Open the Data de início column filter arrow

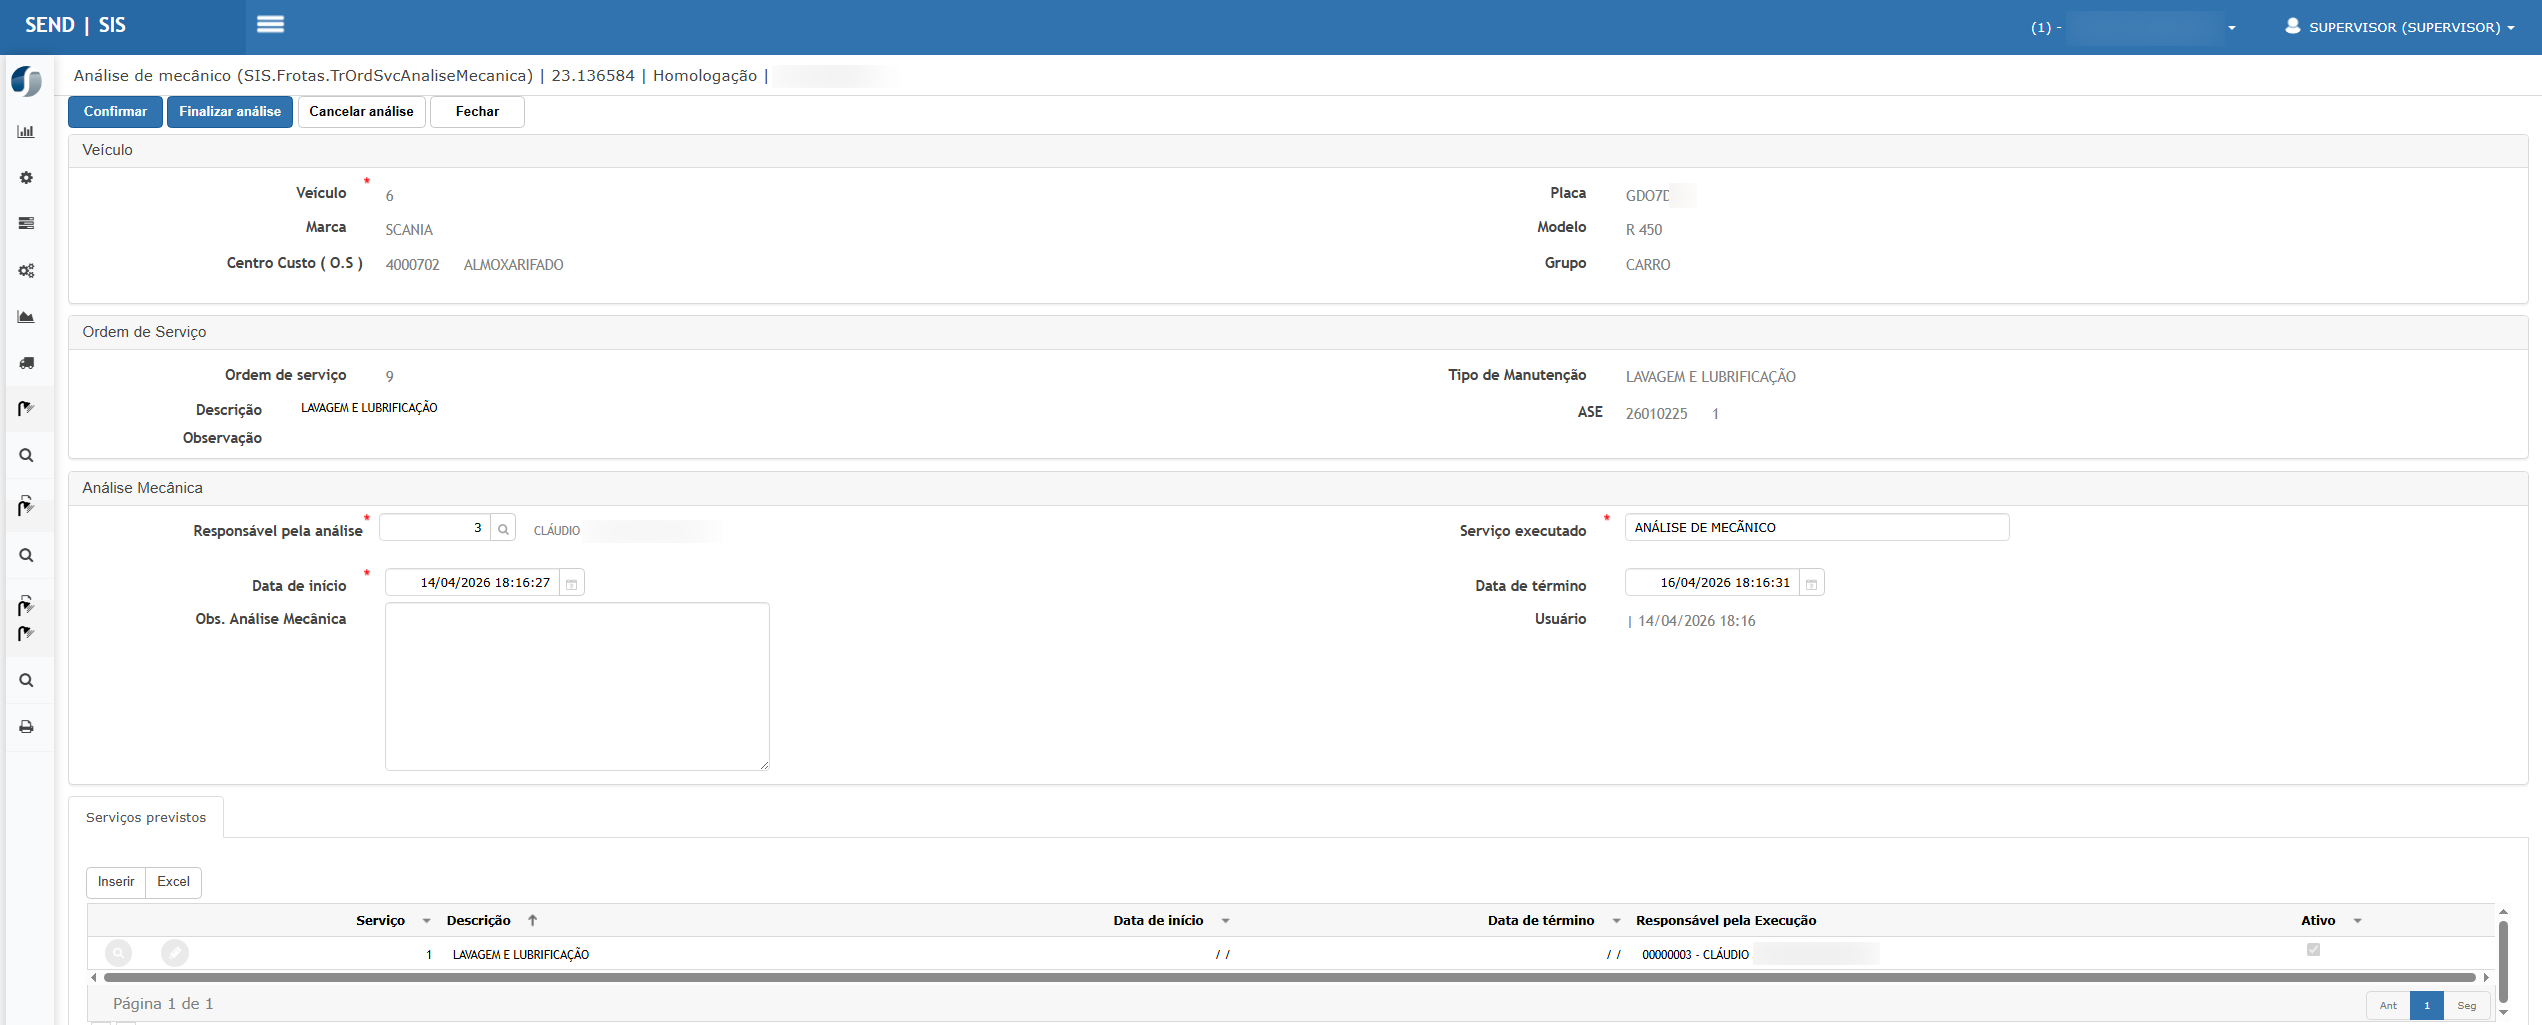pos(1225,921)
